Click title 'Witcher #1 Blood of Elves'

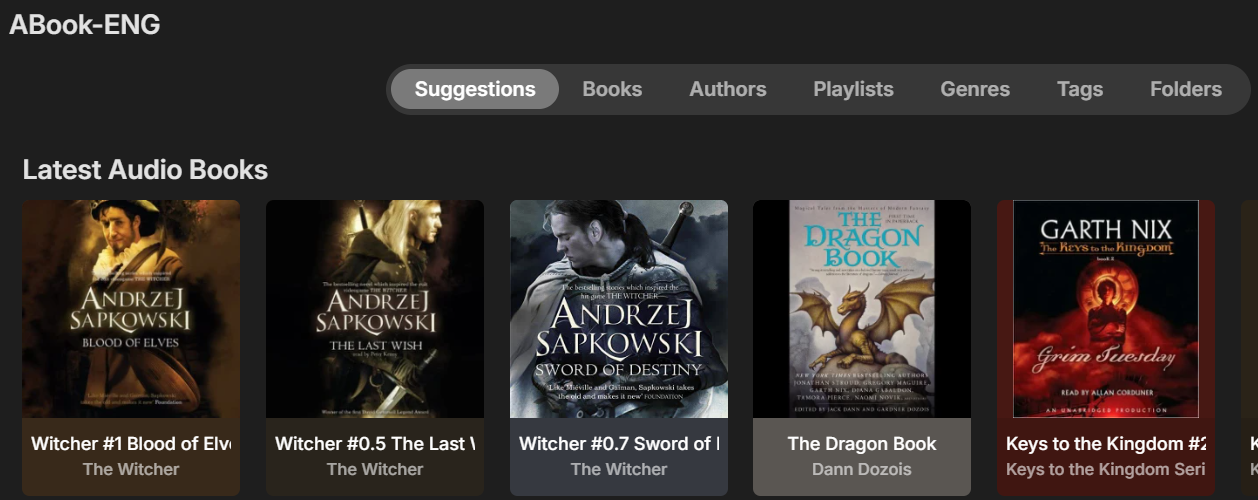click(131, 444)
